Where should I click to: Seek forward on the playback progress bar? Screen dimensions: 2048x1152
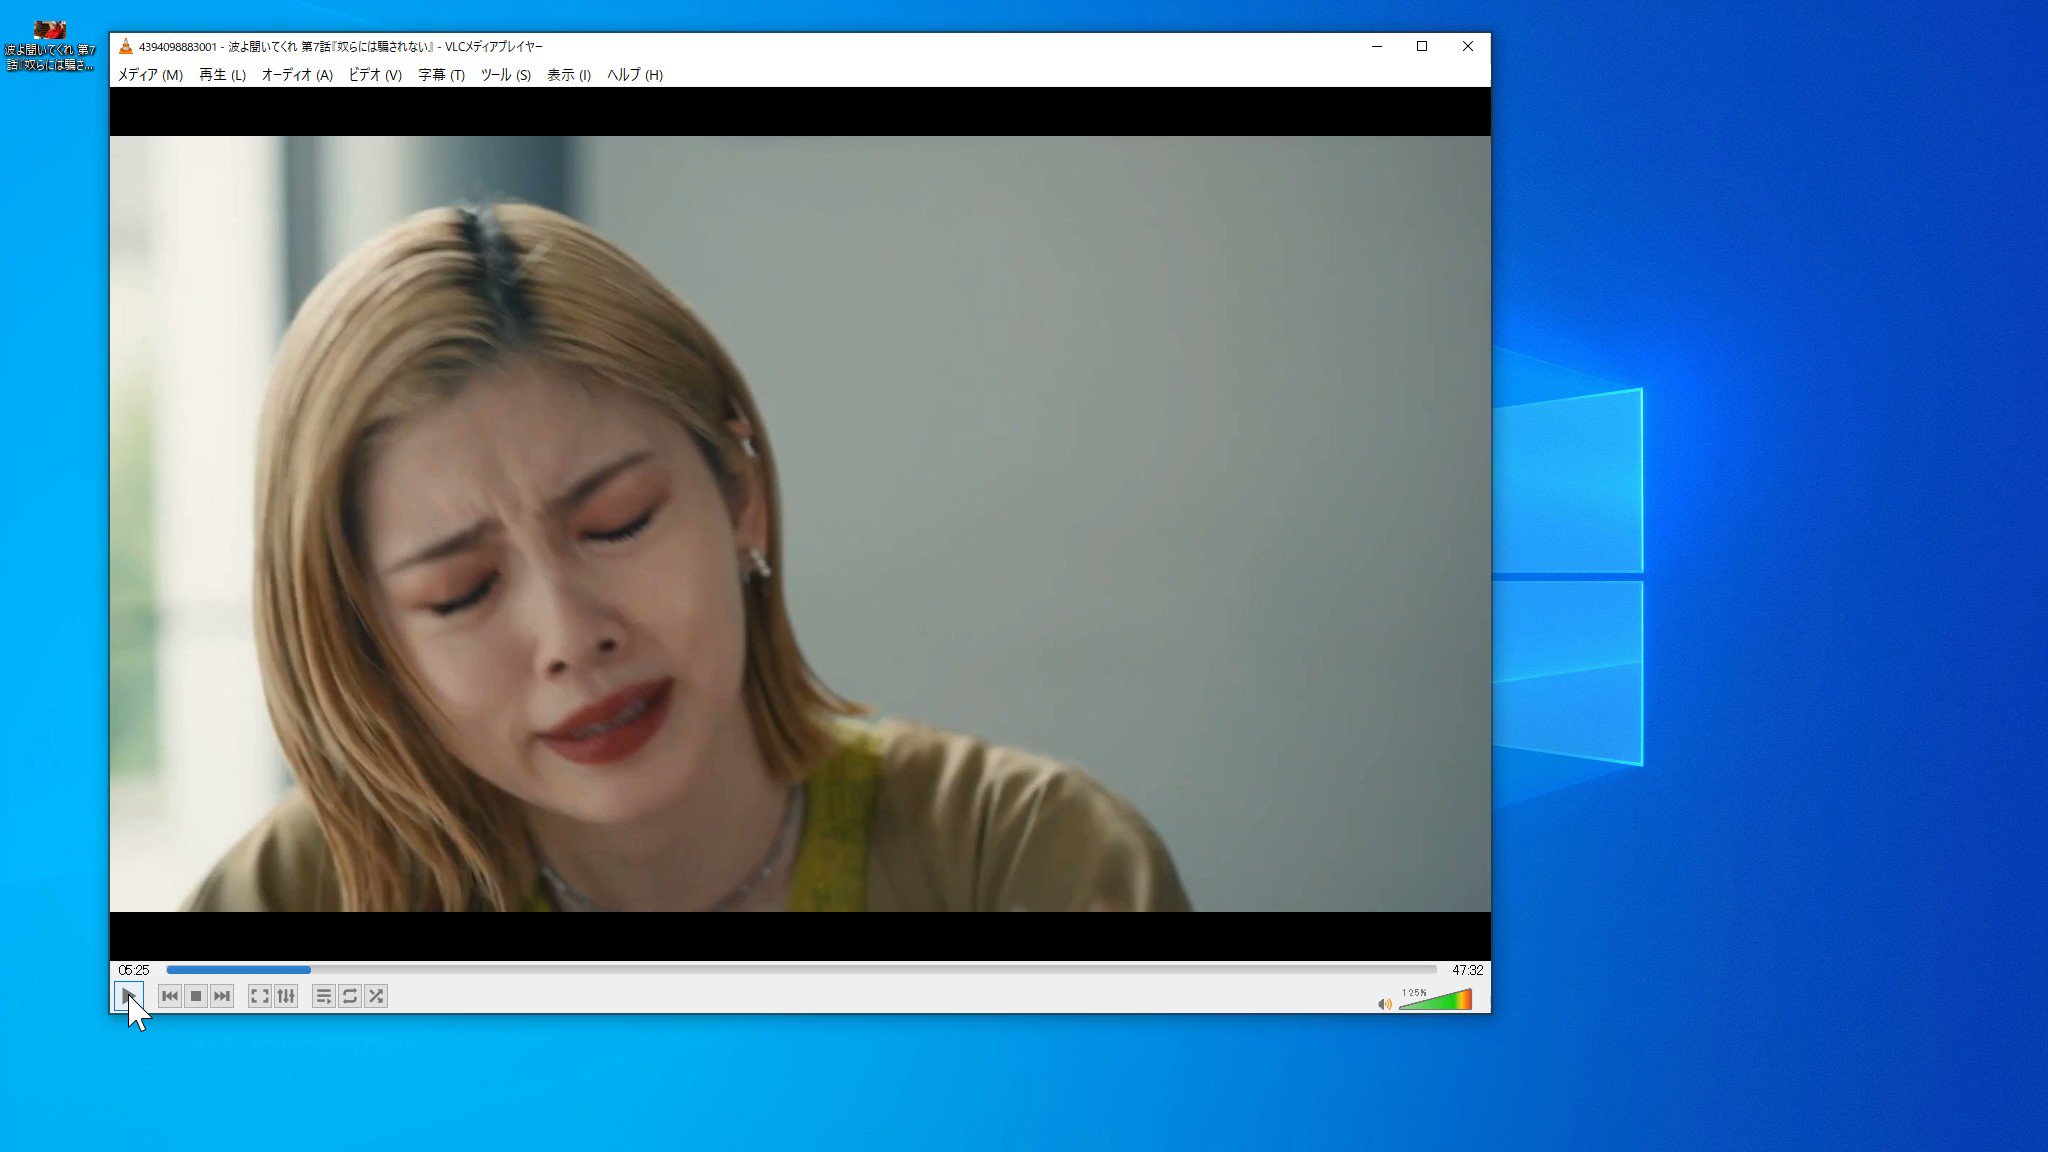pos(800,970)
